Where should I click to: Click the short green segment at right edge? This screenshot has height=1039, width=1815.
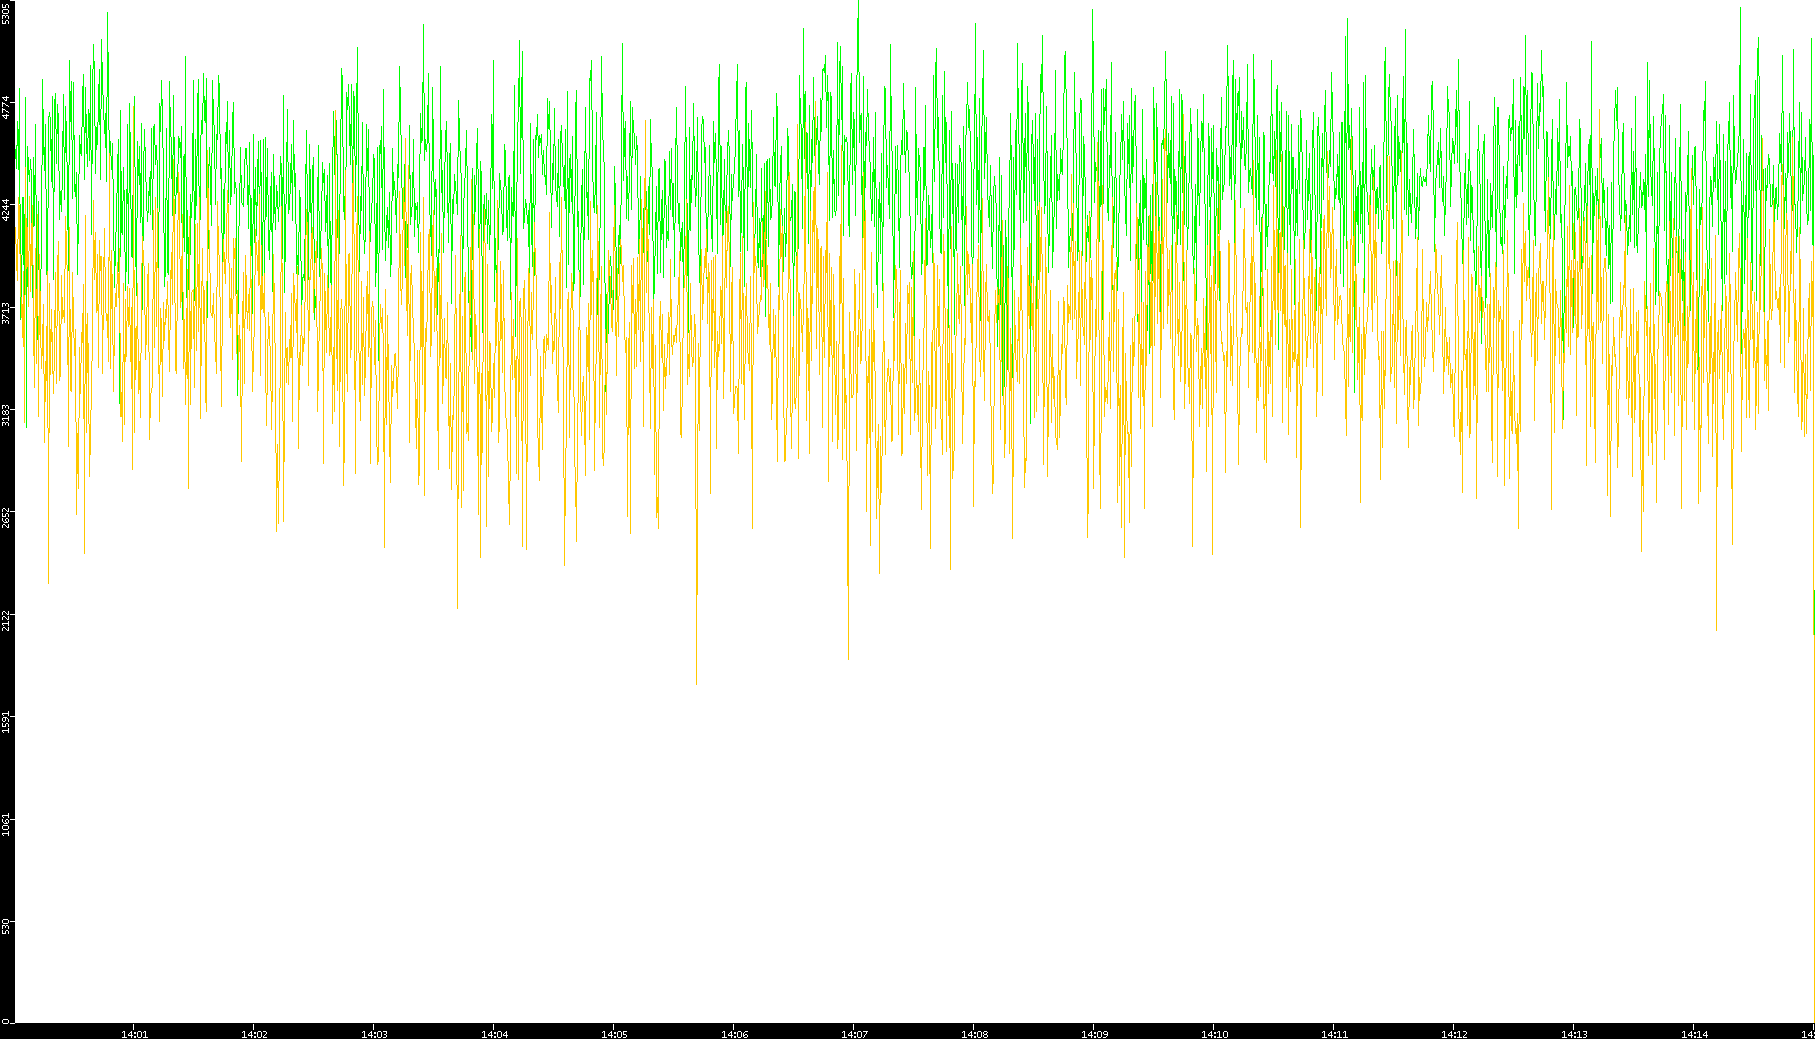[x=1813, y=612]
